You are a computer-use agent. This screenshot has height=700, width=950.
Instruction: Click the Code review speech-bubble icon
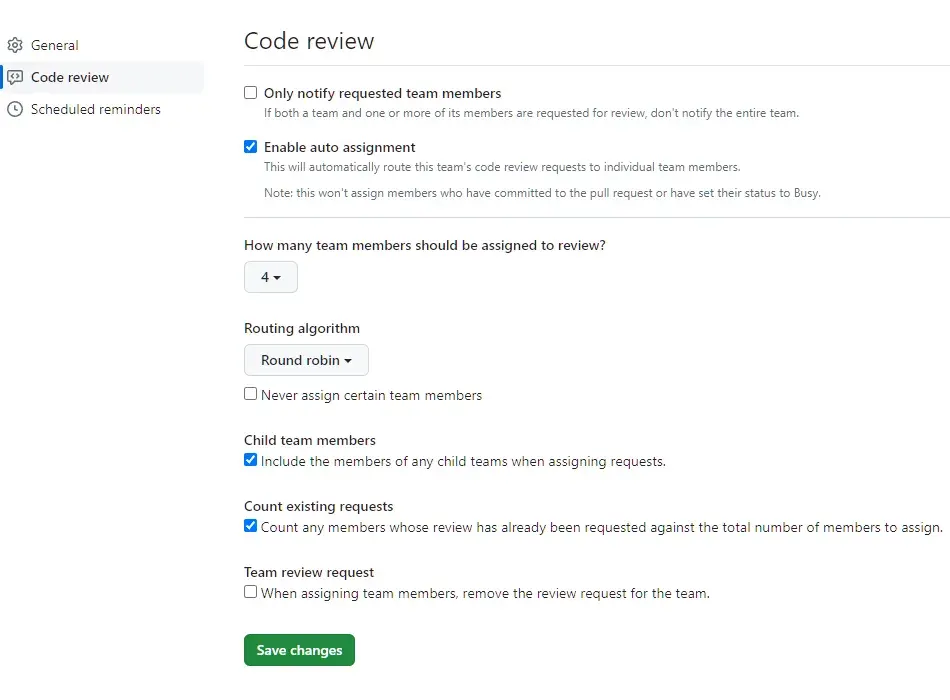tap(15, 78)
